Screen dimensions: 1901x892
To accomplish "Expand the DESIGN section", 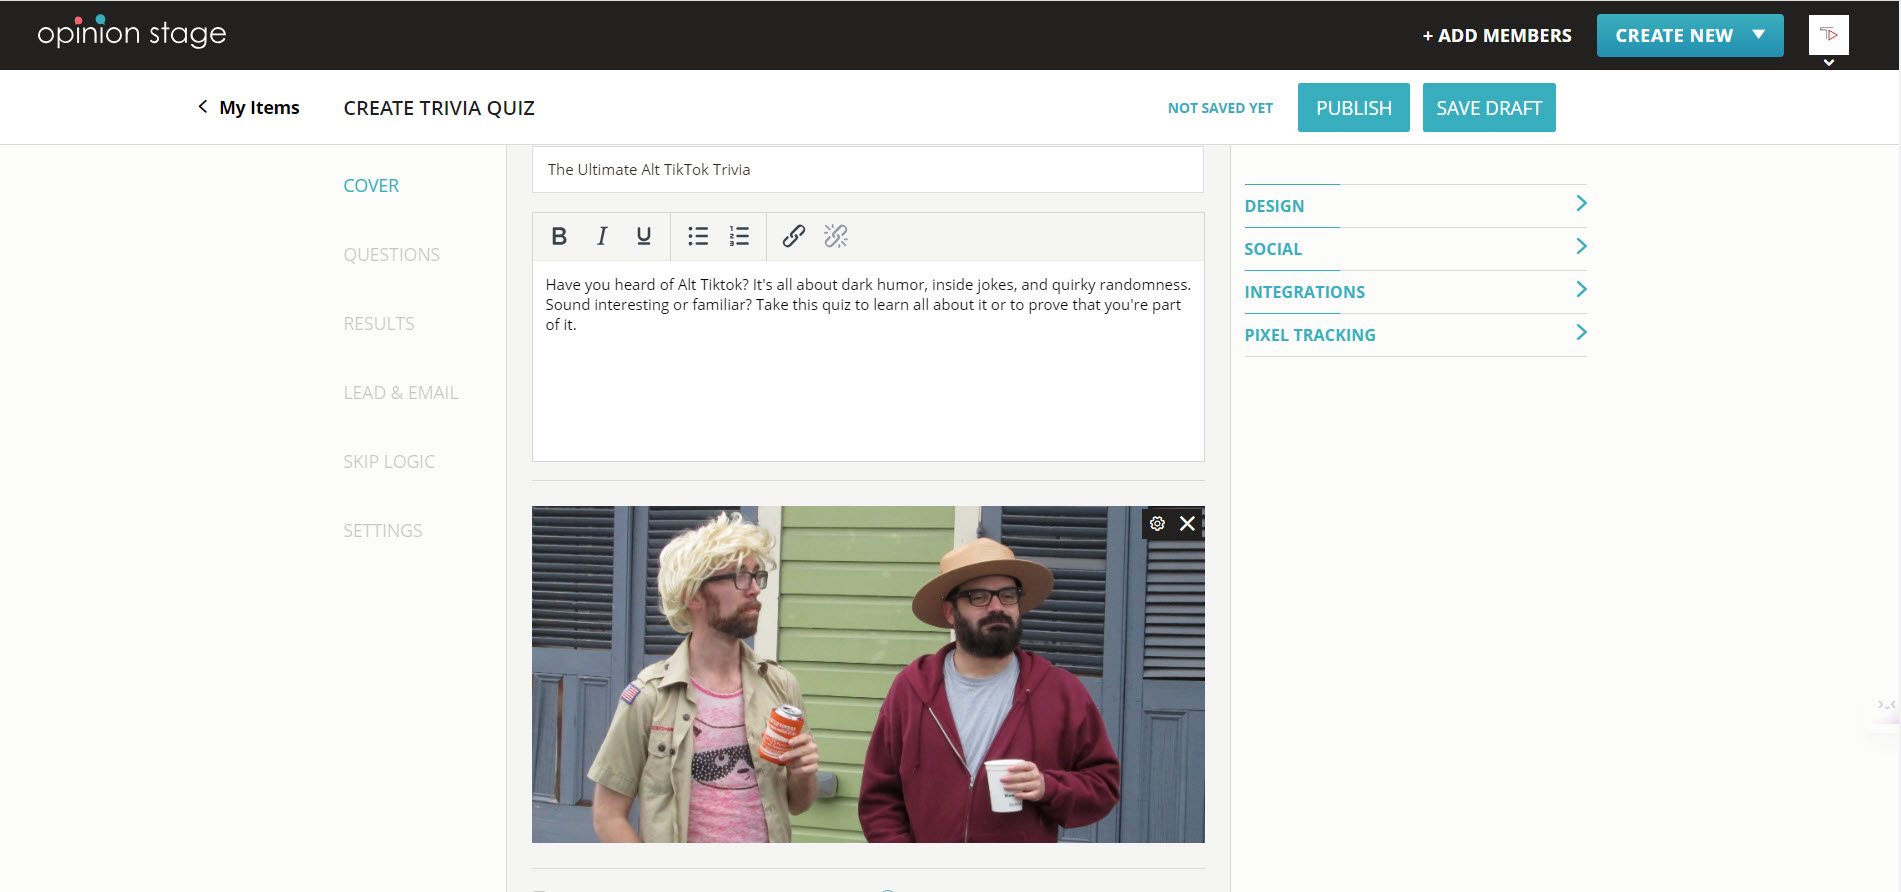I will pyautogui.click(x=1415, y=206).
